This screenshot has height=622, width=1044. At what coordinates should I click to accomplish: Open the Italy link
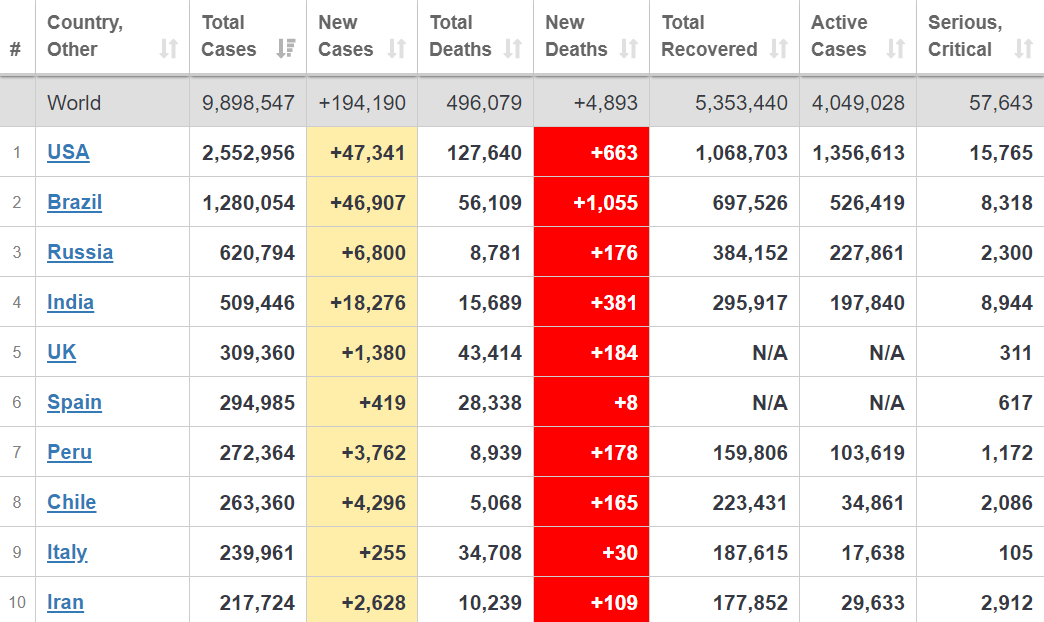point(67,552)
